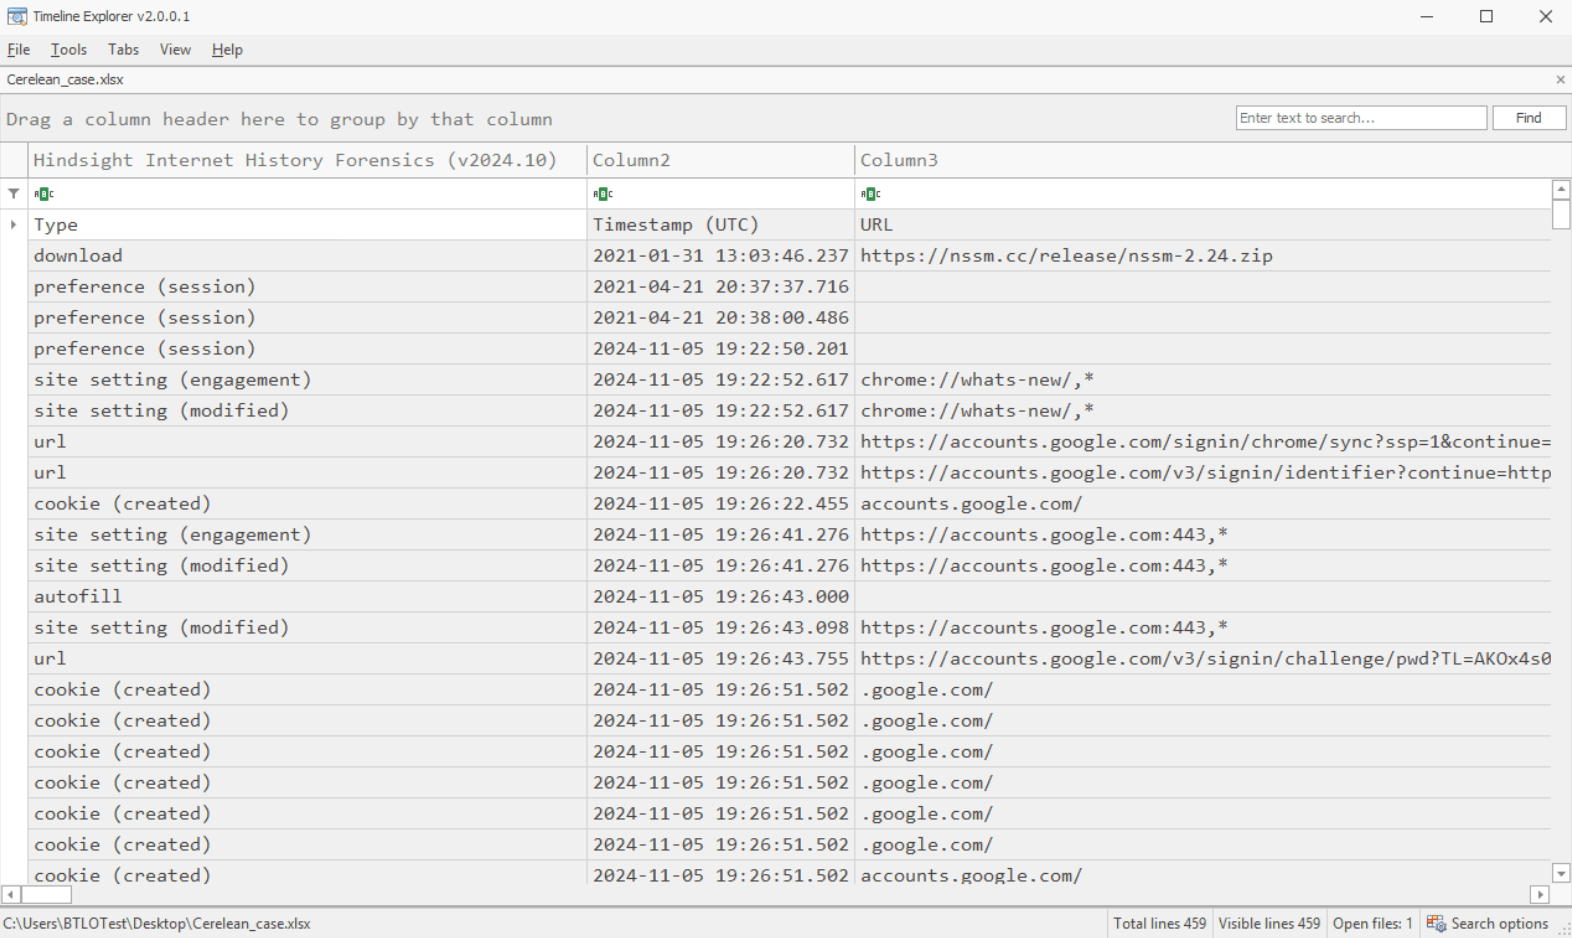
Task: Select the autofill row
Action: pyautogui.click(x=300, y=597)
